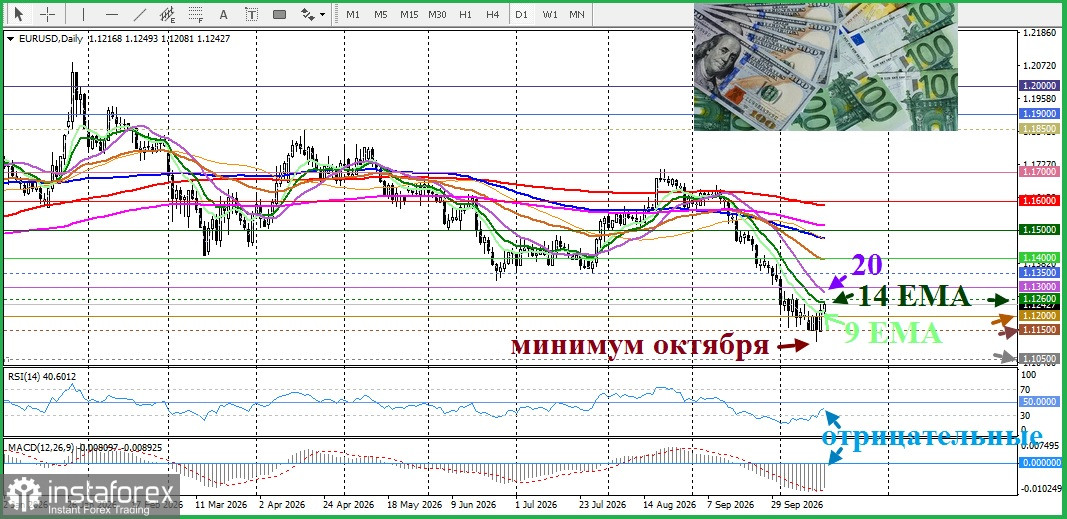Choose the rectangle shape tool
This screenshot has width=1067, height=519.
click(x=279, y=14)
